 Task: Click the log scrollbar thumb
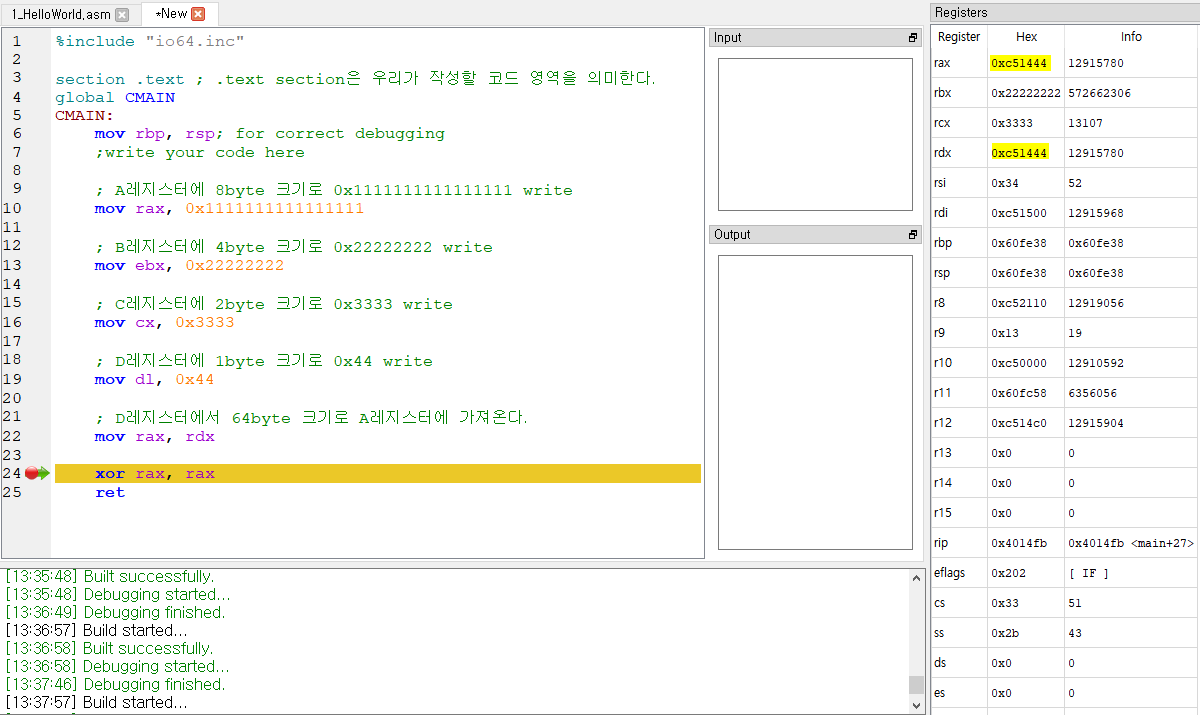[916, 684]
